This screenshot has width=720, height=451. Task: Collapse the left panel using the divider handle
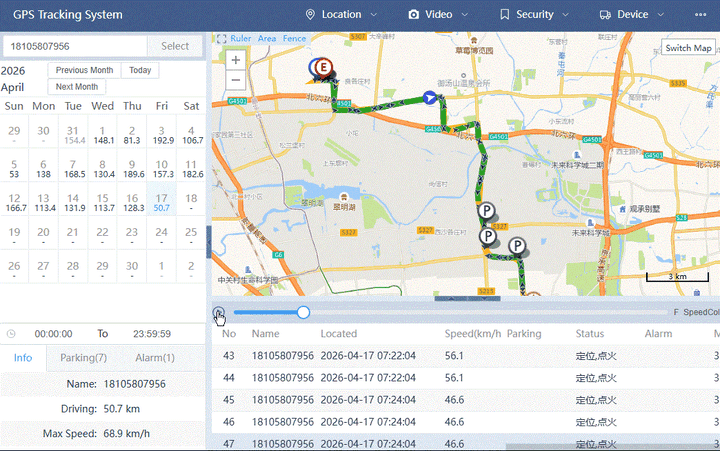[x=209, y=241]
